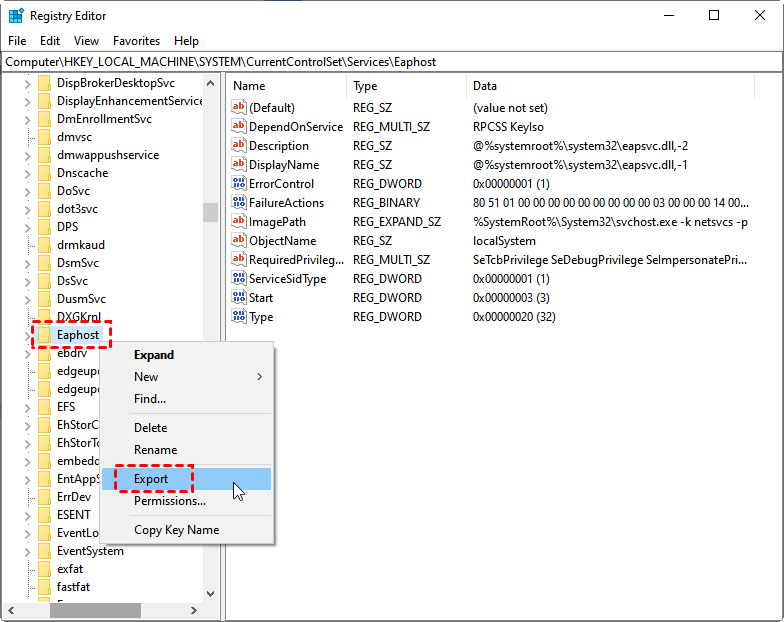The width and height of the screenshot is (784, 622).
Task: Click the tree pane horizontal scrollbar thumb
Action: 95,610
